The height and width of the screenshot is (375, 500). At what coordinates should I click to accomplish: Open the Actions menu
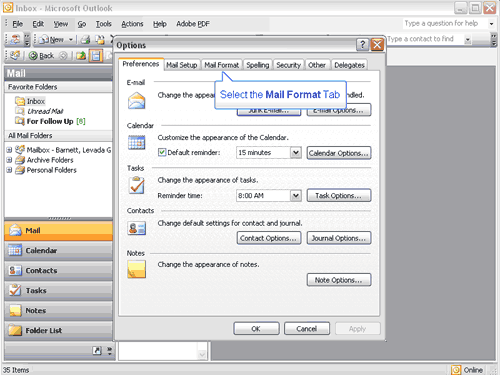(132, 24)
